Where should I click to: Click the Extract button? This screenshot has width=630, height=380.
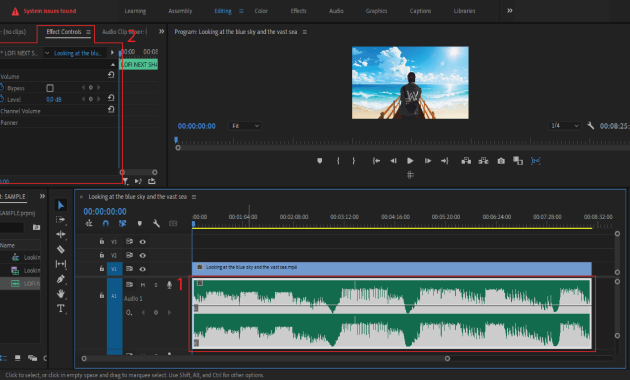(483, 161)
